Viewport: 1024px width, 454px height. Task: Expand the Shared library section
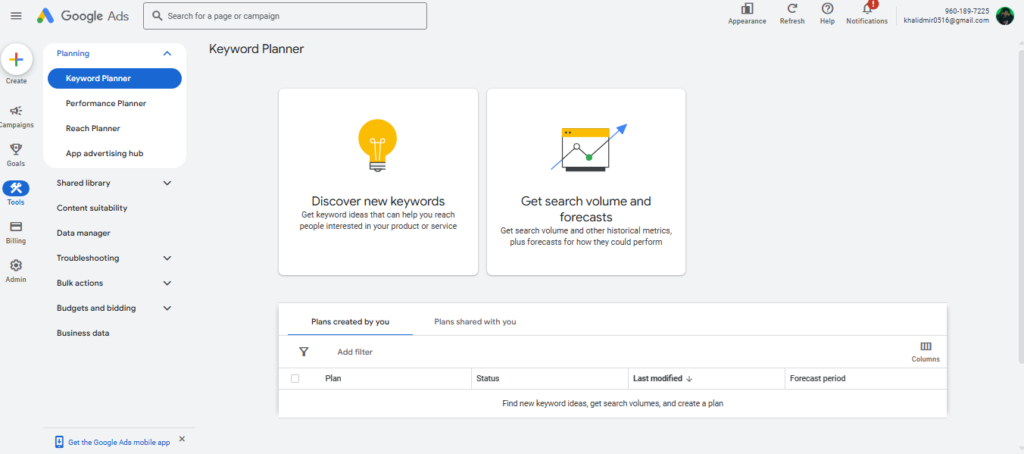[x=167, y=183]
